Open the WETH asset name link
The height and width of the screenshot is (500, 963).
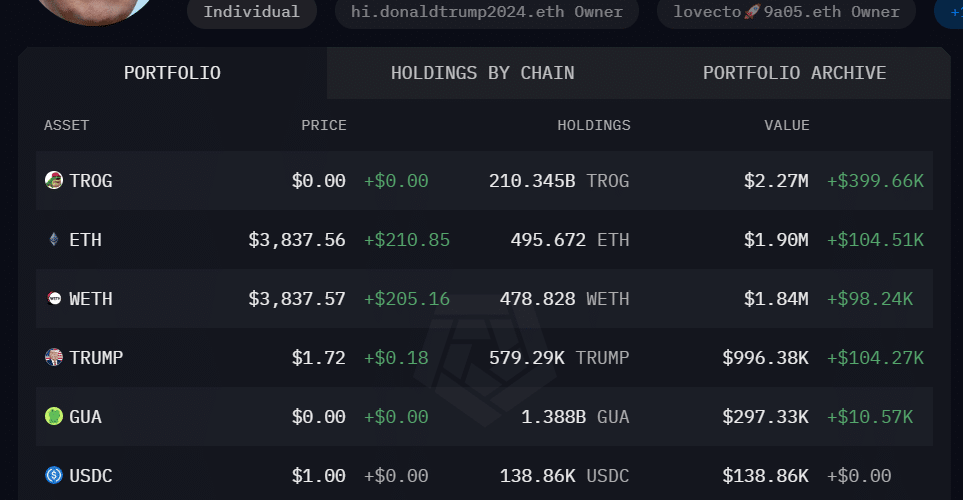point(91,299)
